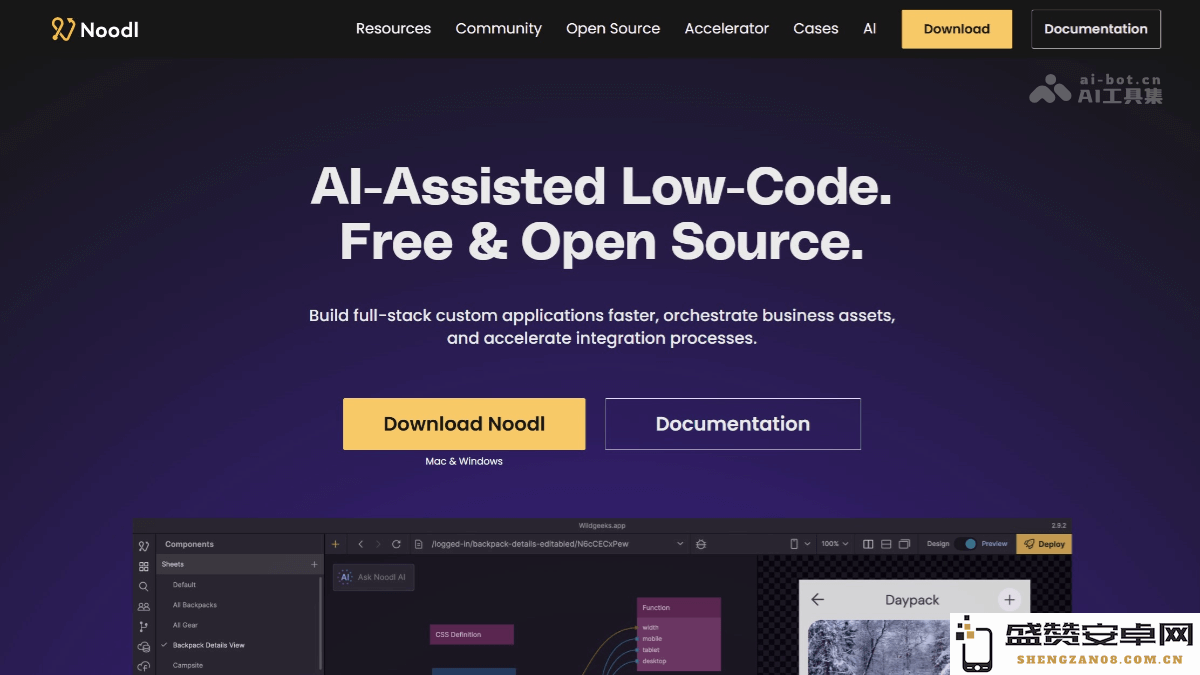Click the yellow plus icon beside the back arrow
Screen dimensions: 1200x675
pyautogui.click(x=336, y=544)
